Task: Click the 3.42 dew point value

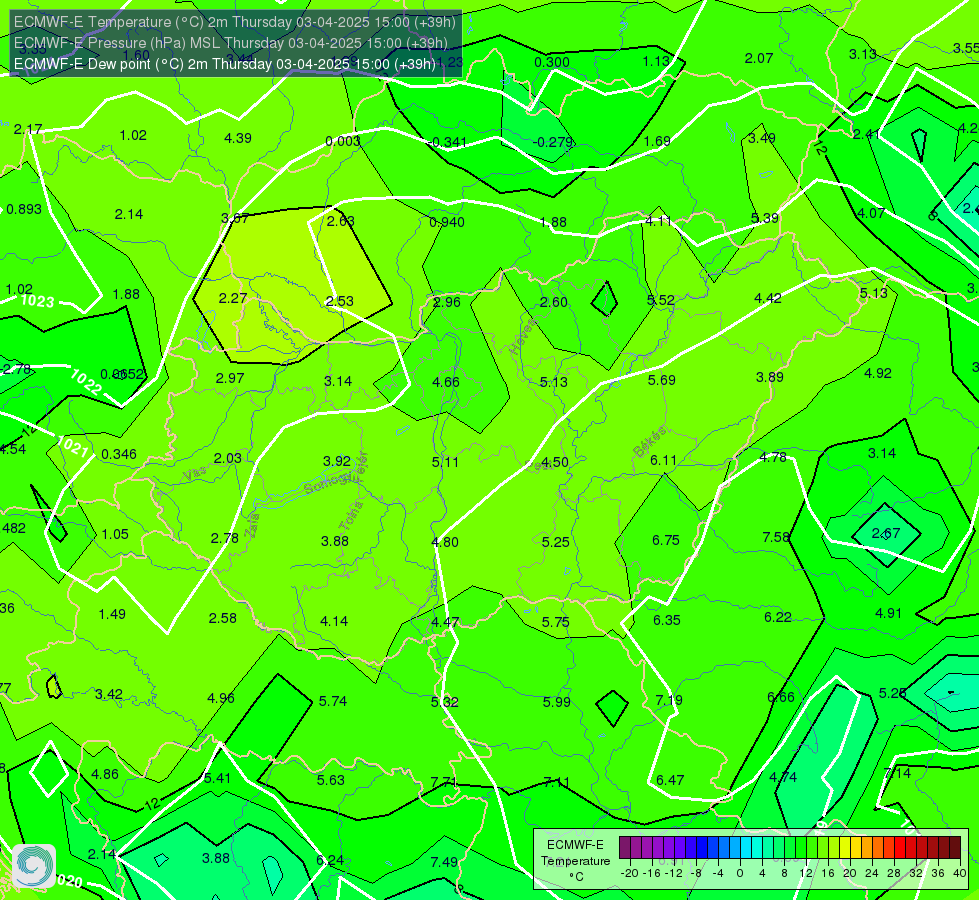Action: (x=109, y=694)
